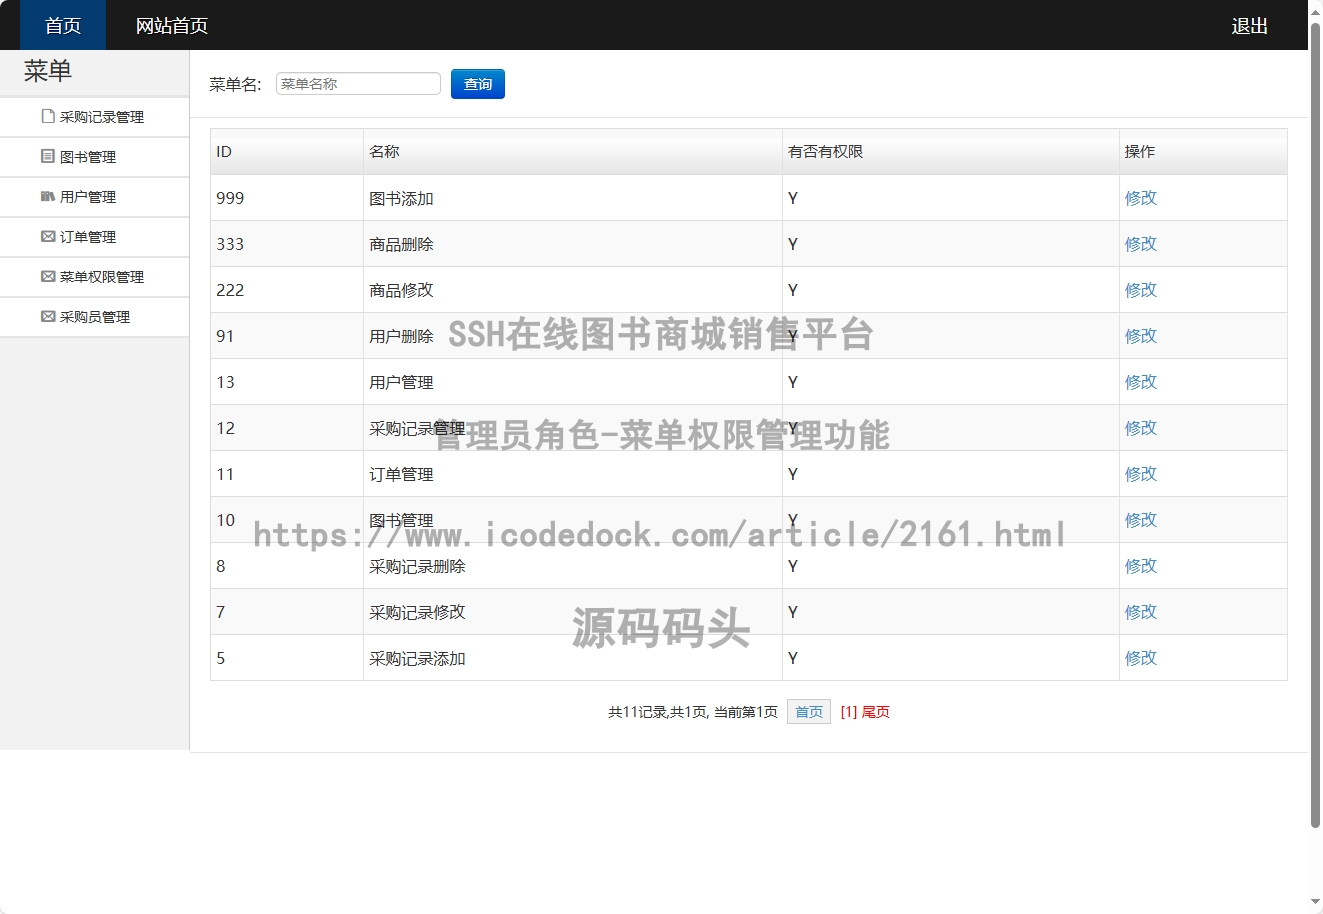Click 修改 for 采购记录删除 row

pyautogui.click(x=1141, y=566)
